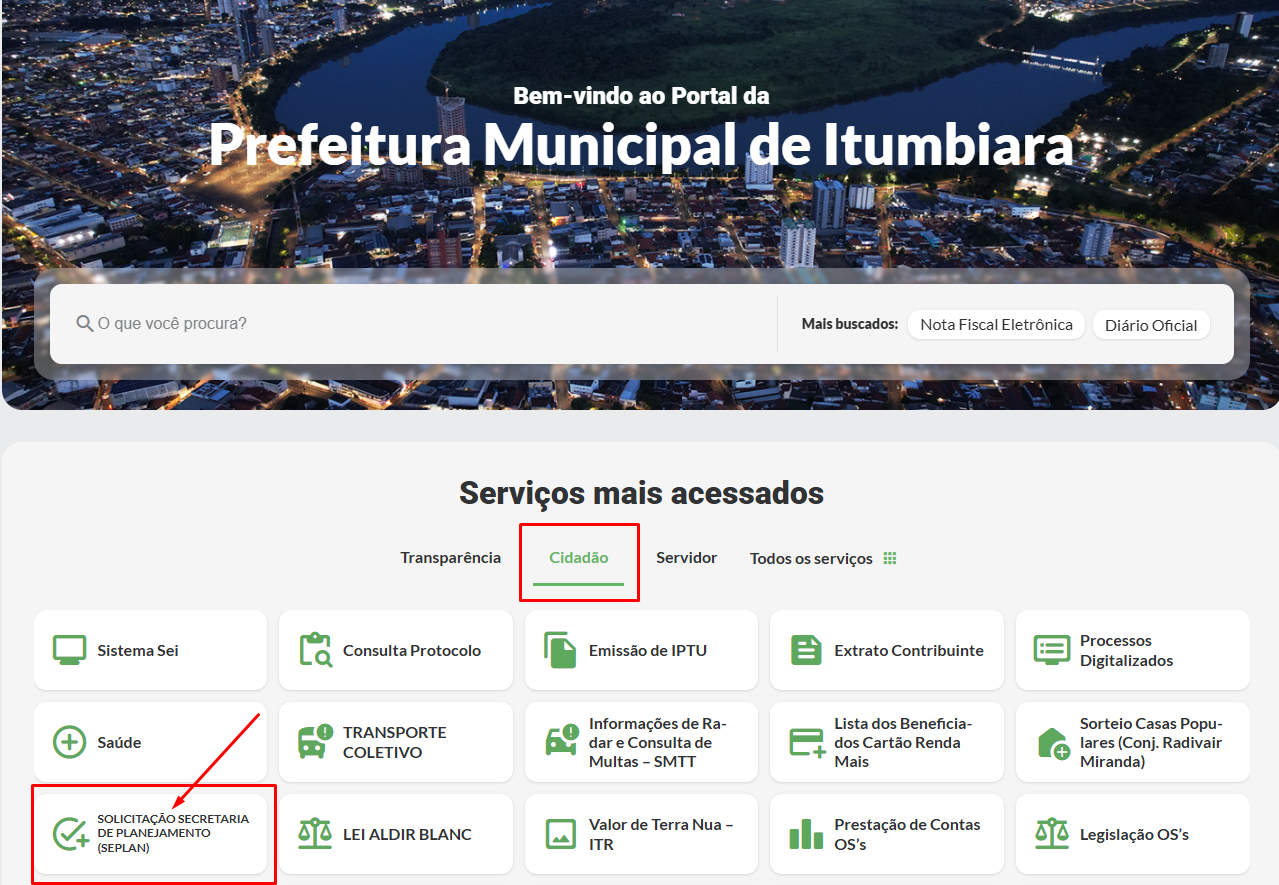
Task: Select the Consulta Protocolo clipboard icon
Action: tap(316, 649)
